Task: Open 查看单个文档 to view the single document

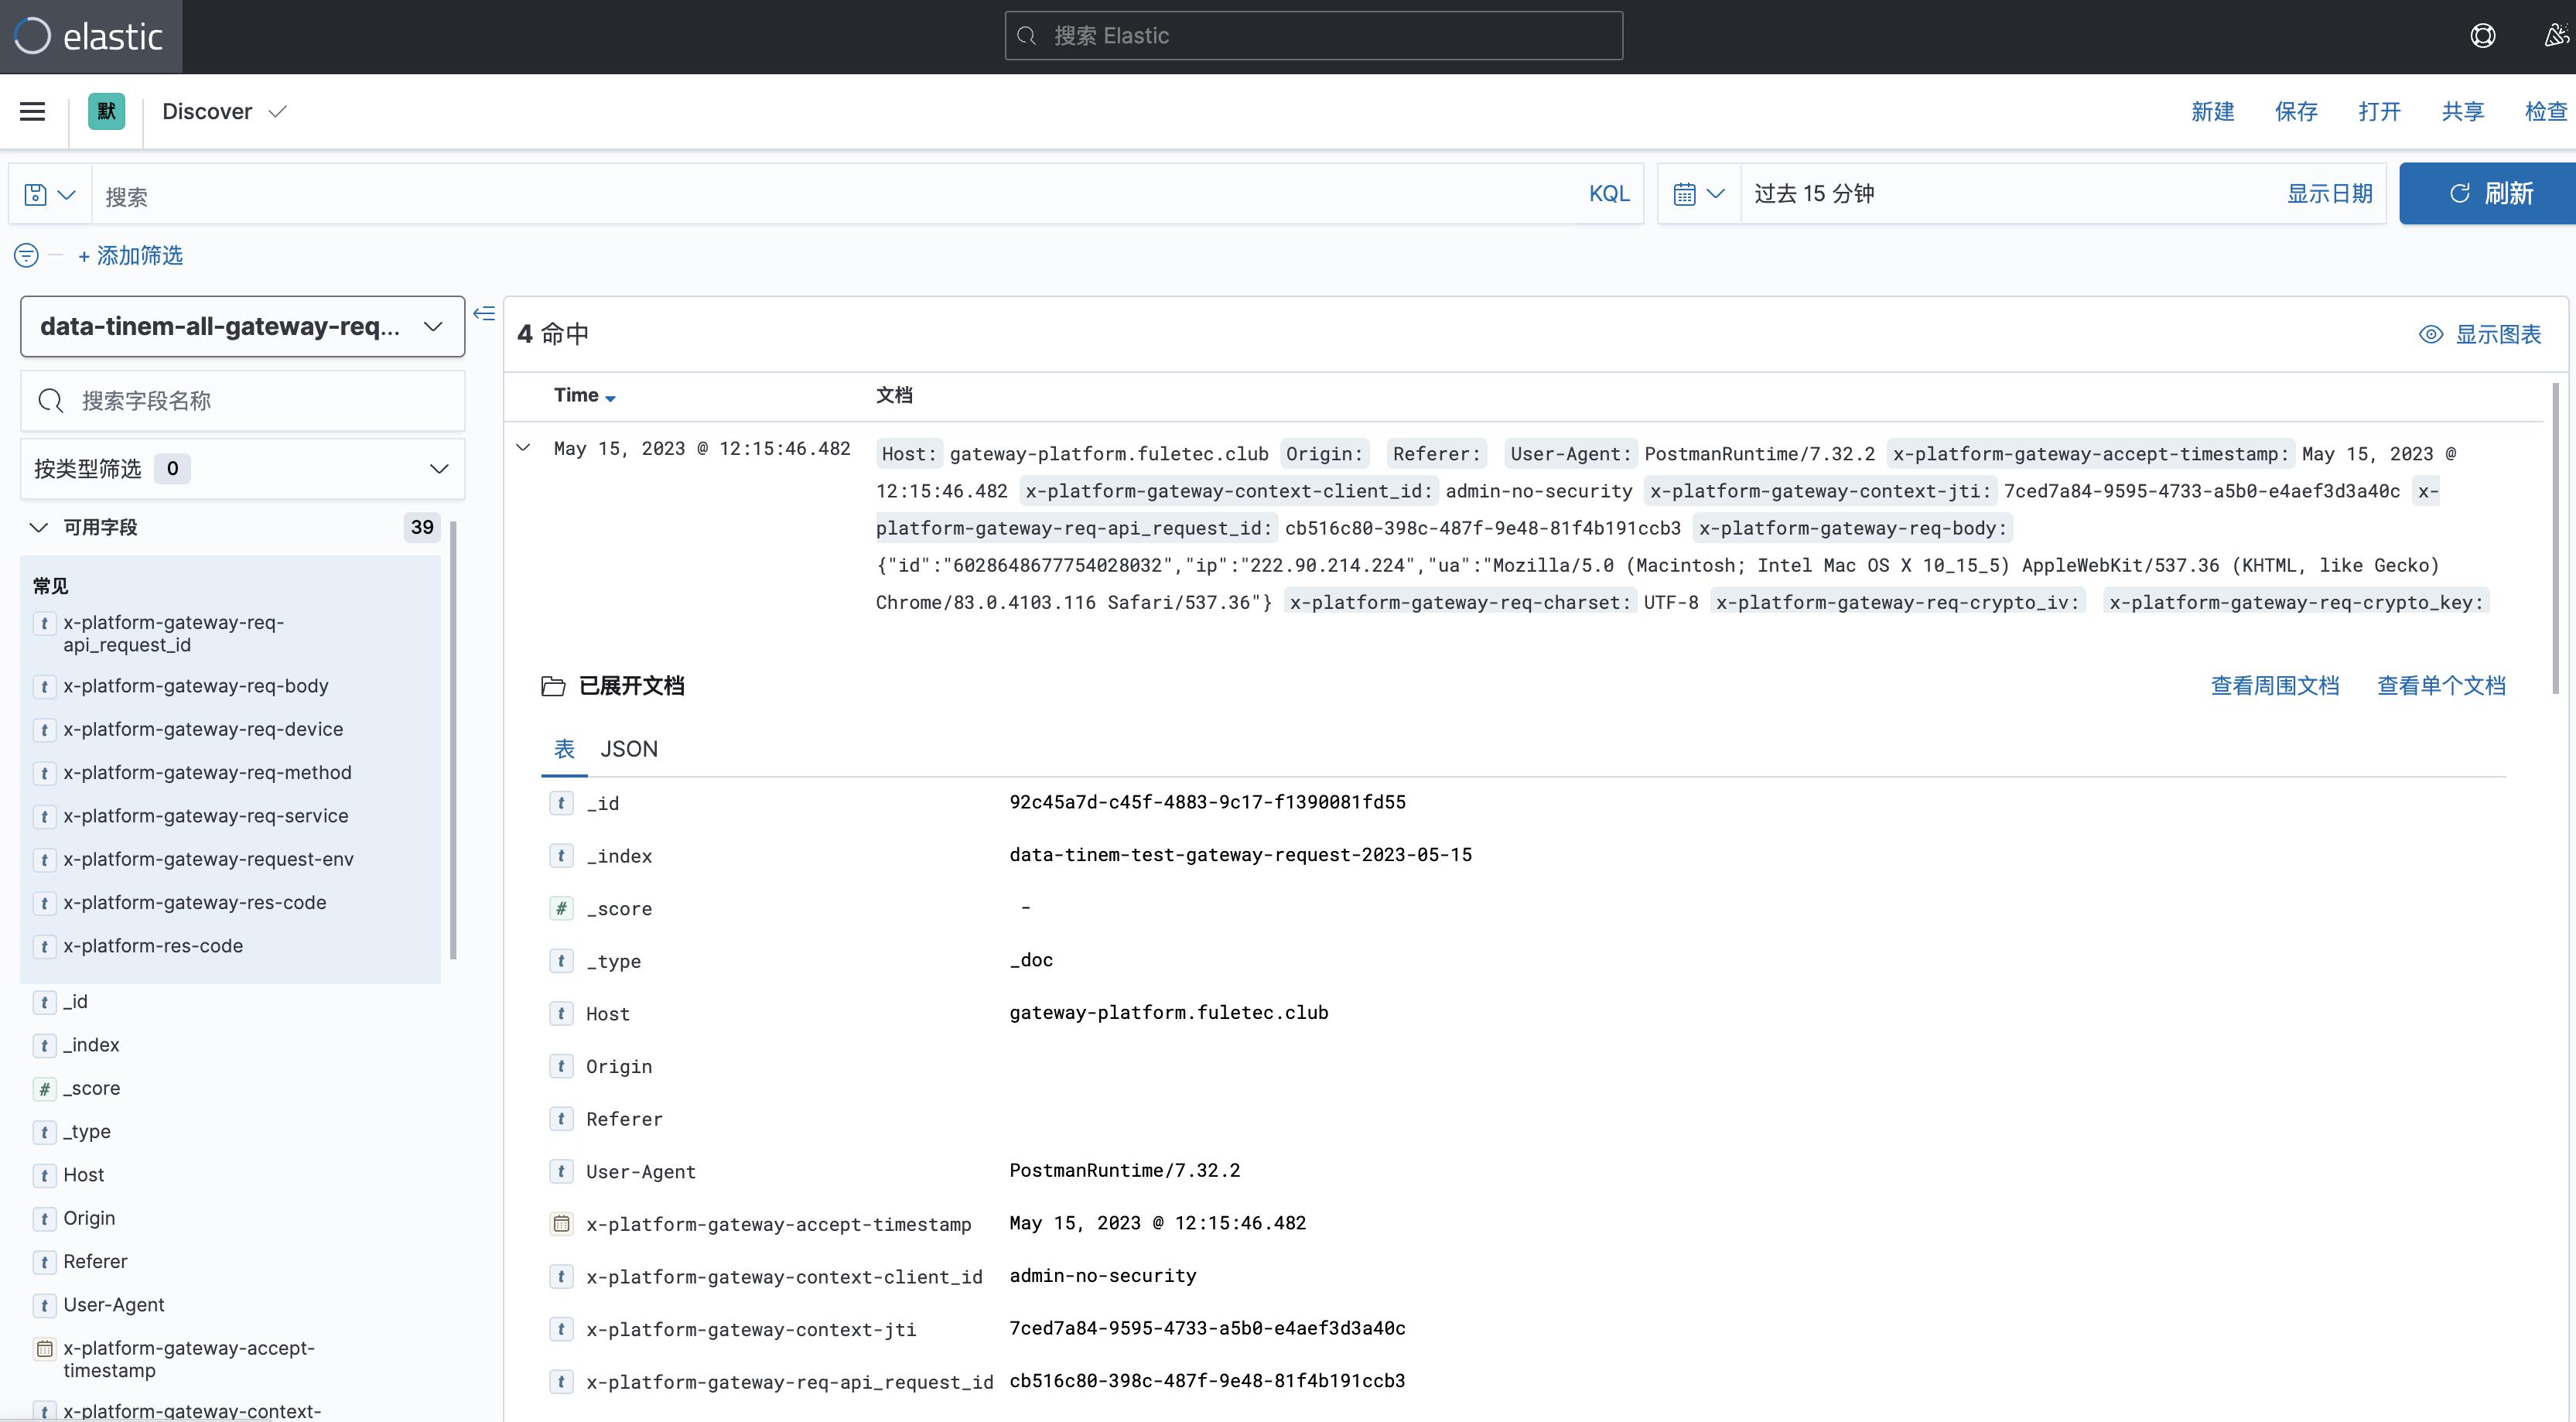Action: 2442,686
